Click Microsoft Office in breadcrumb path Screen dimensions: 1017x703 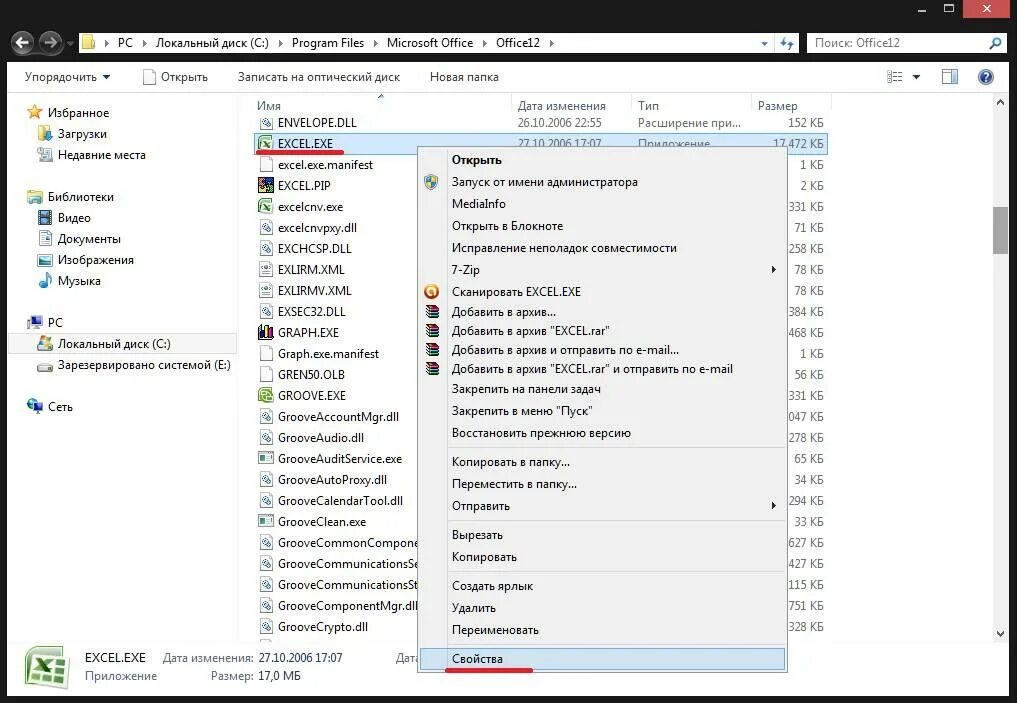(429, 43)
